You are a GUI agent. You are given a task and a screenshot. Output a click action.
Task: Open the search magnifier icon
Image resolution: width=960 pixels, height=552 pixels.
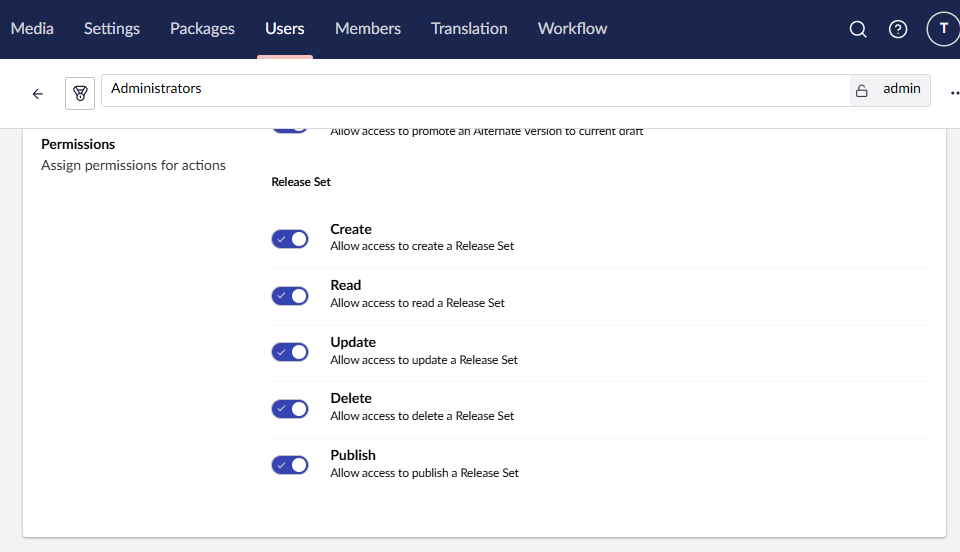click(x=857, y=29)
